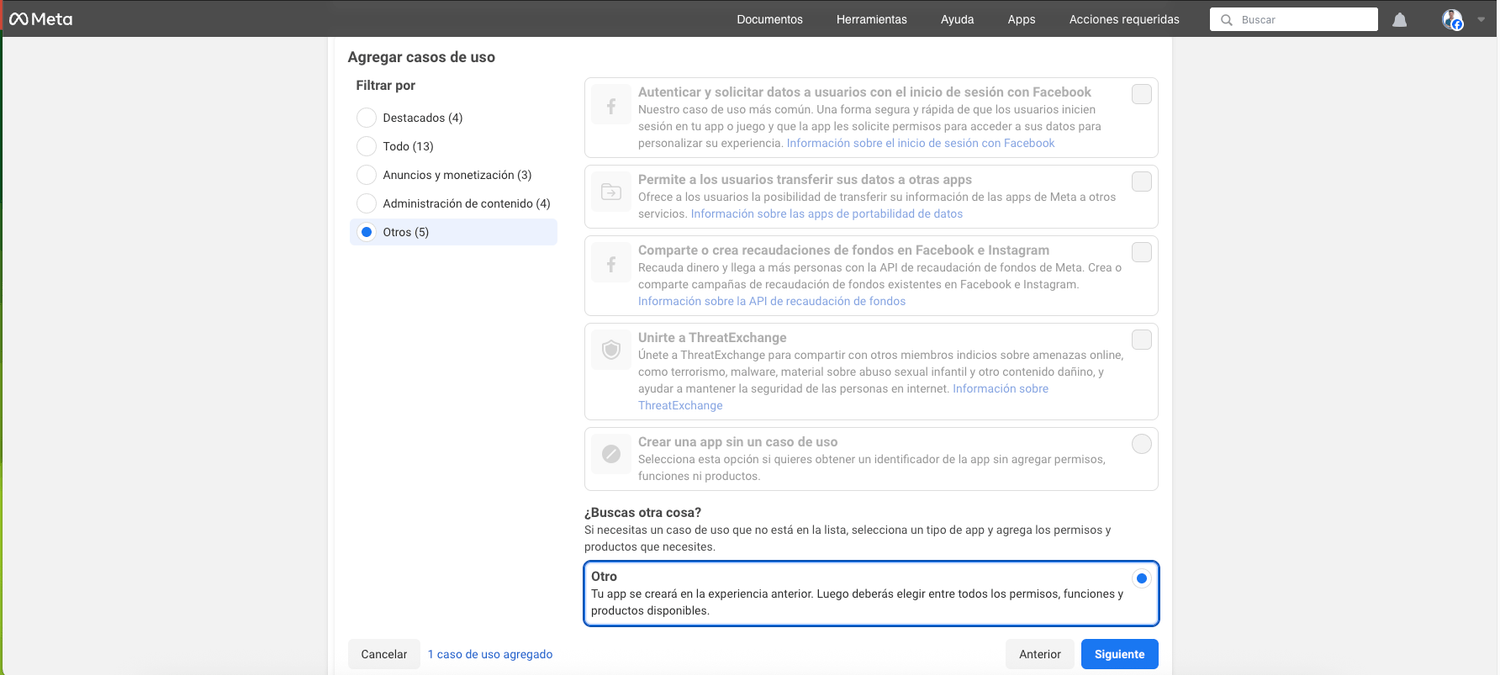
Task: Click the Meta logo in header
Action: pyautogui.click(x=41, y=19)
